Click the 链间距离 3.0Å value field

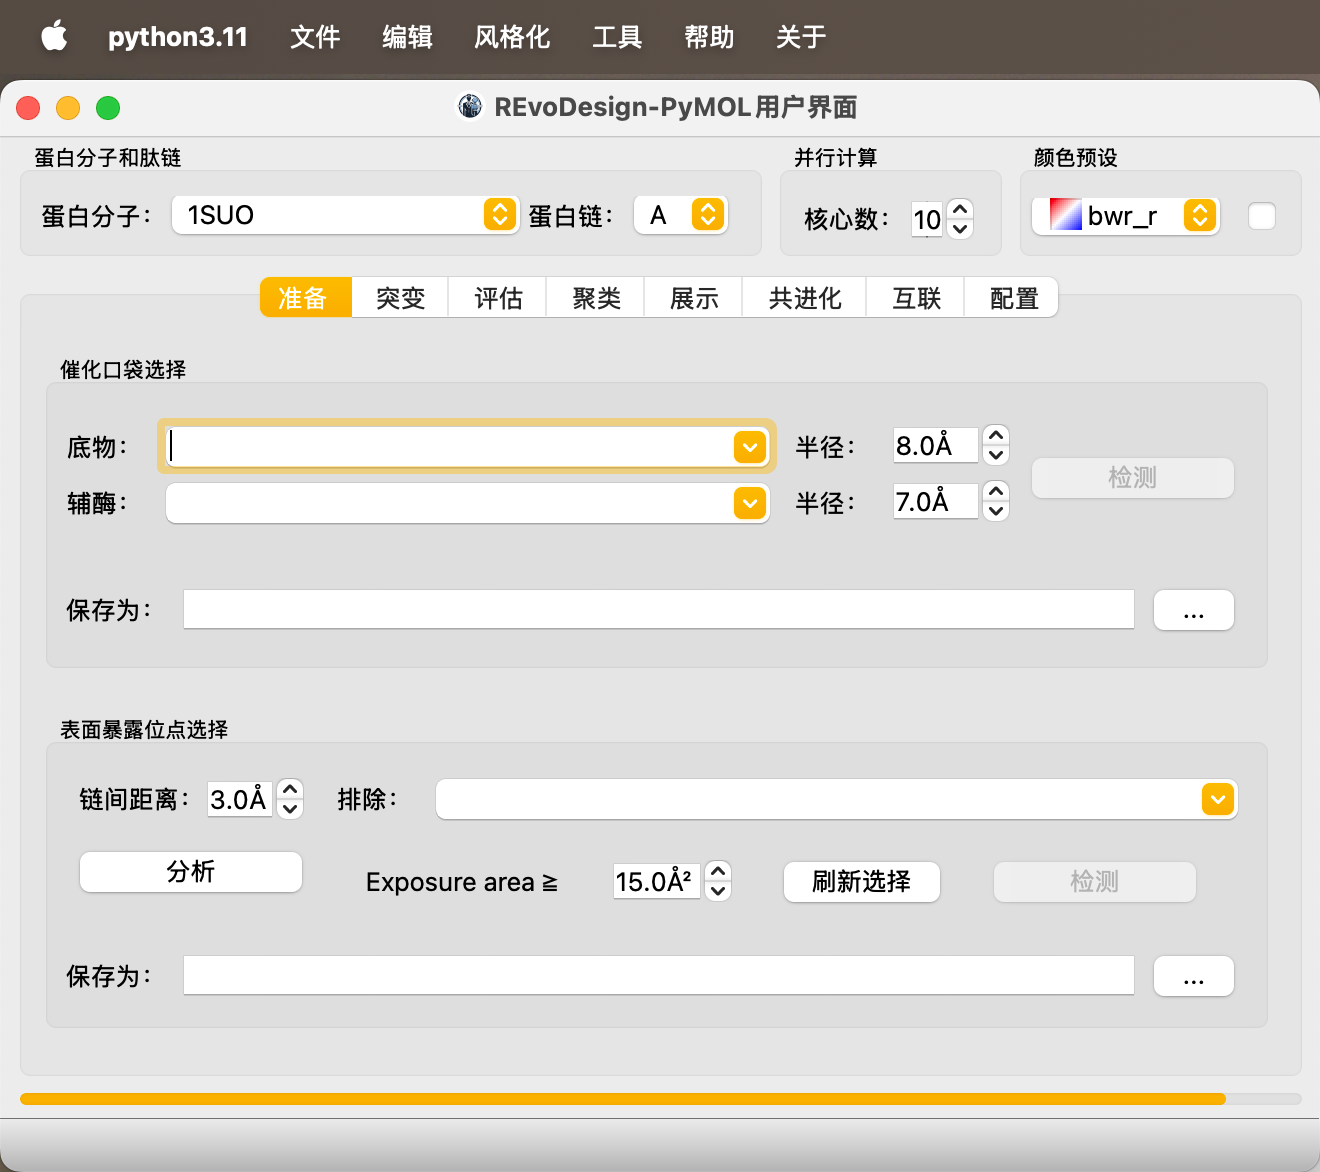[x=239, y=799]
